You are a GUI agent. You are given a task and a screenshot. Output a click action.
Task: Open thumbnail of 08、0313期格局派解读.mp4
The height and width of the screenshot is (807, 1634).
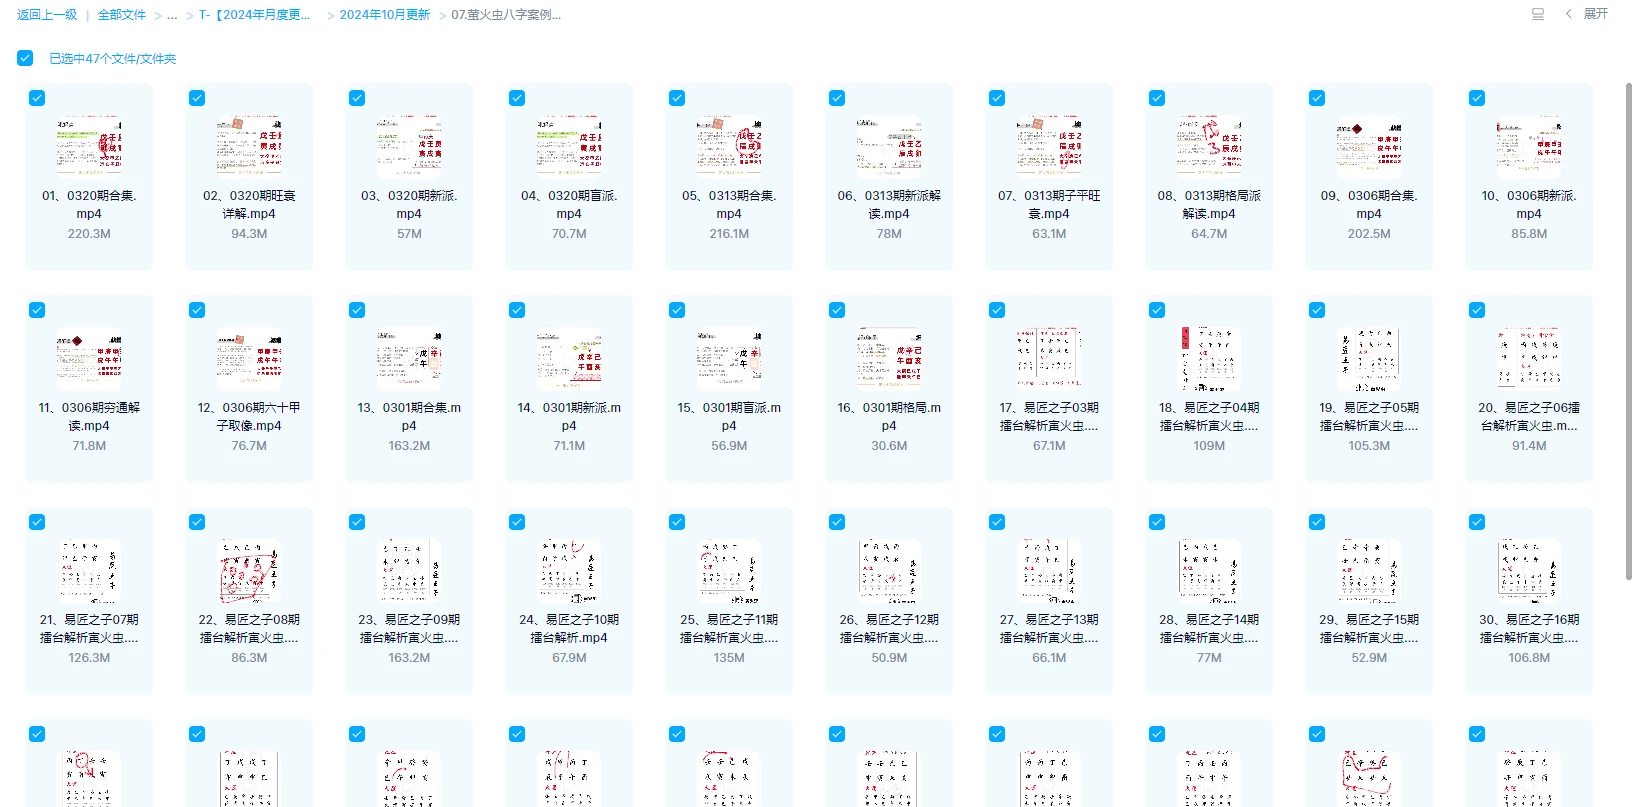[1209, 147]
